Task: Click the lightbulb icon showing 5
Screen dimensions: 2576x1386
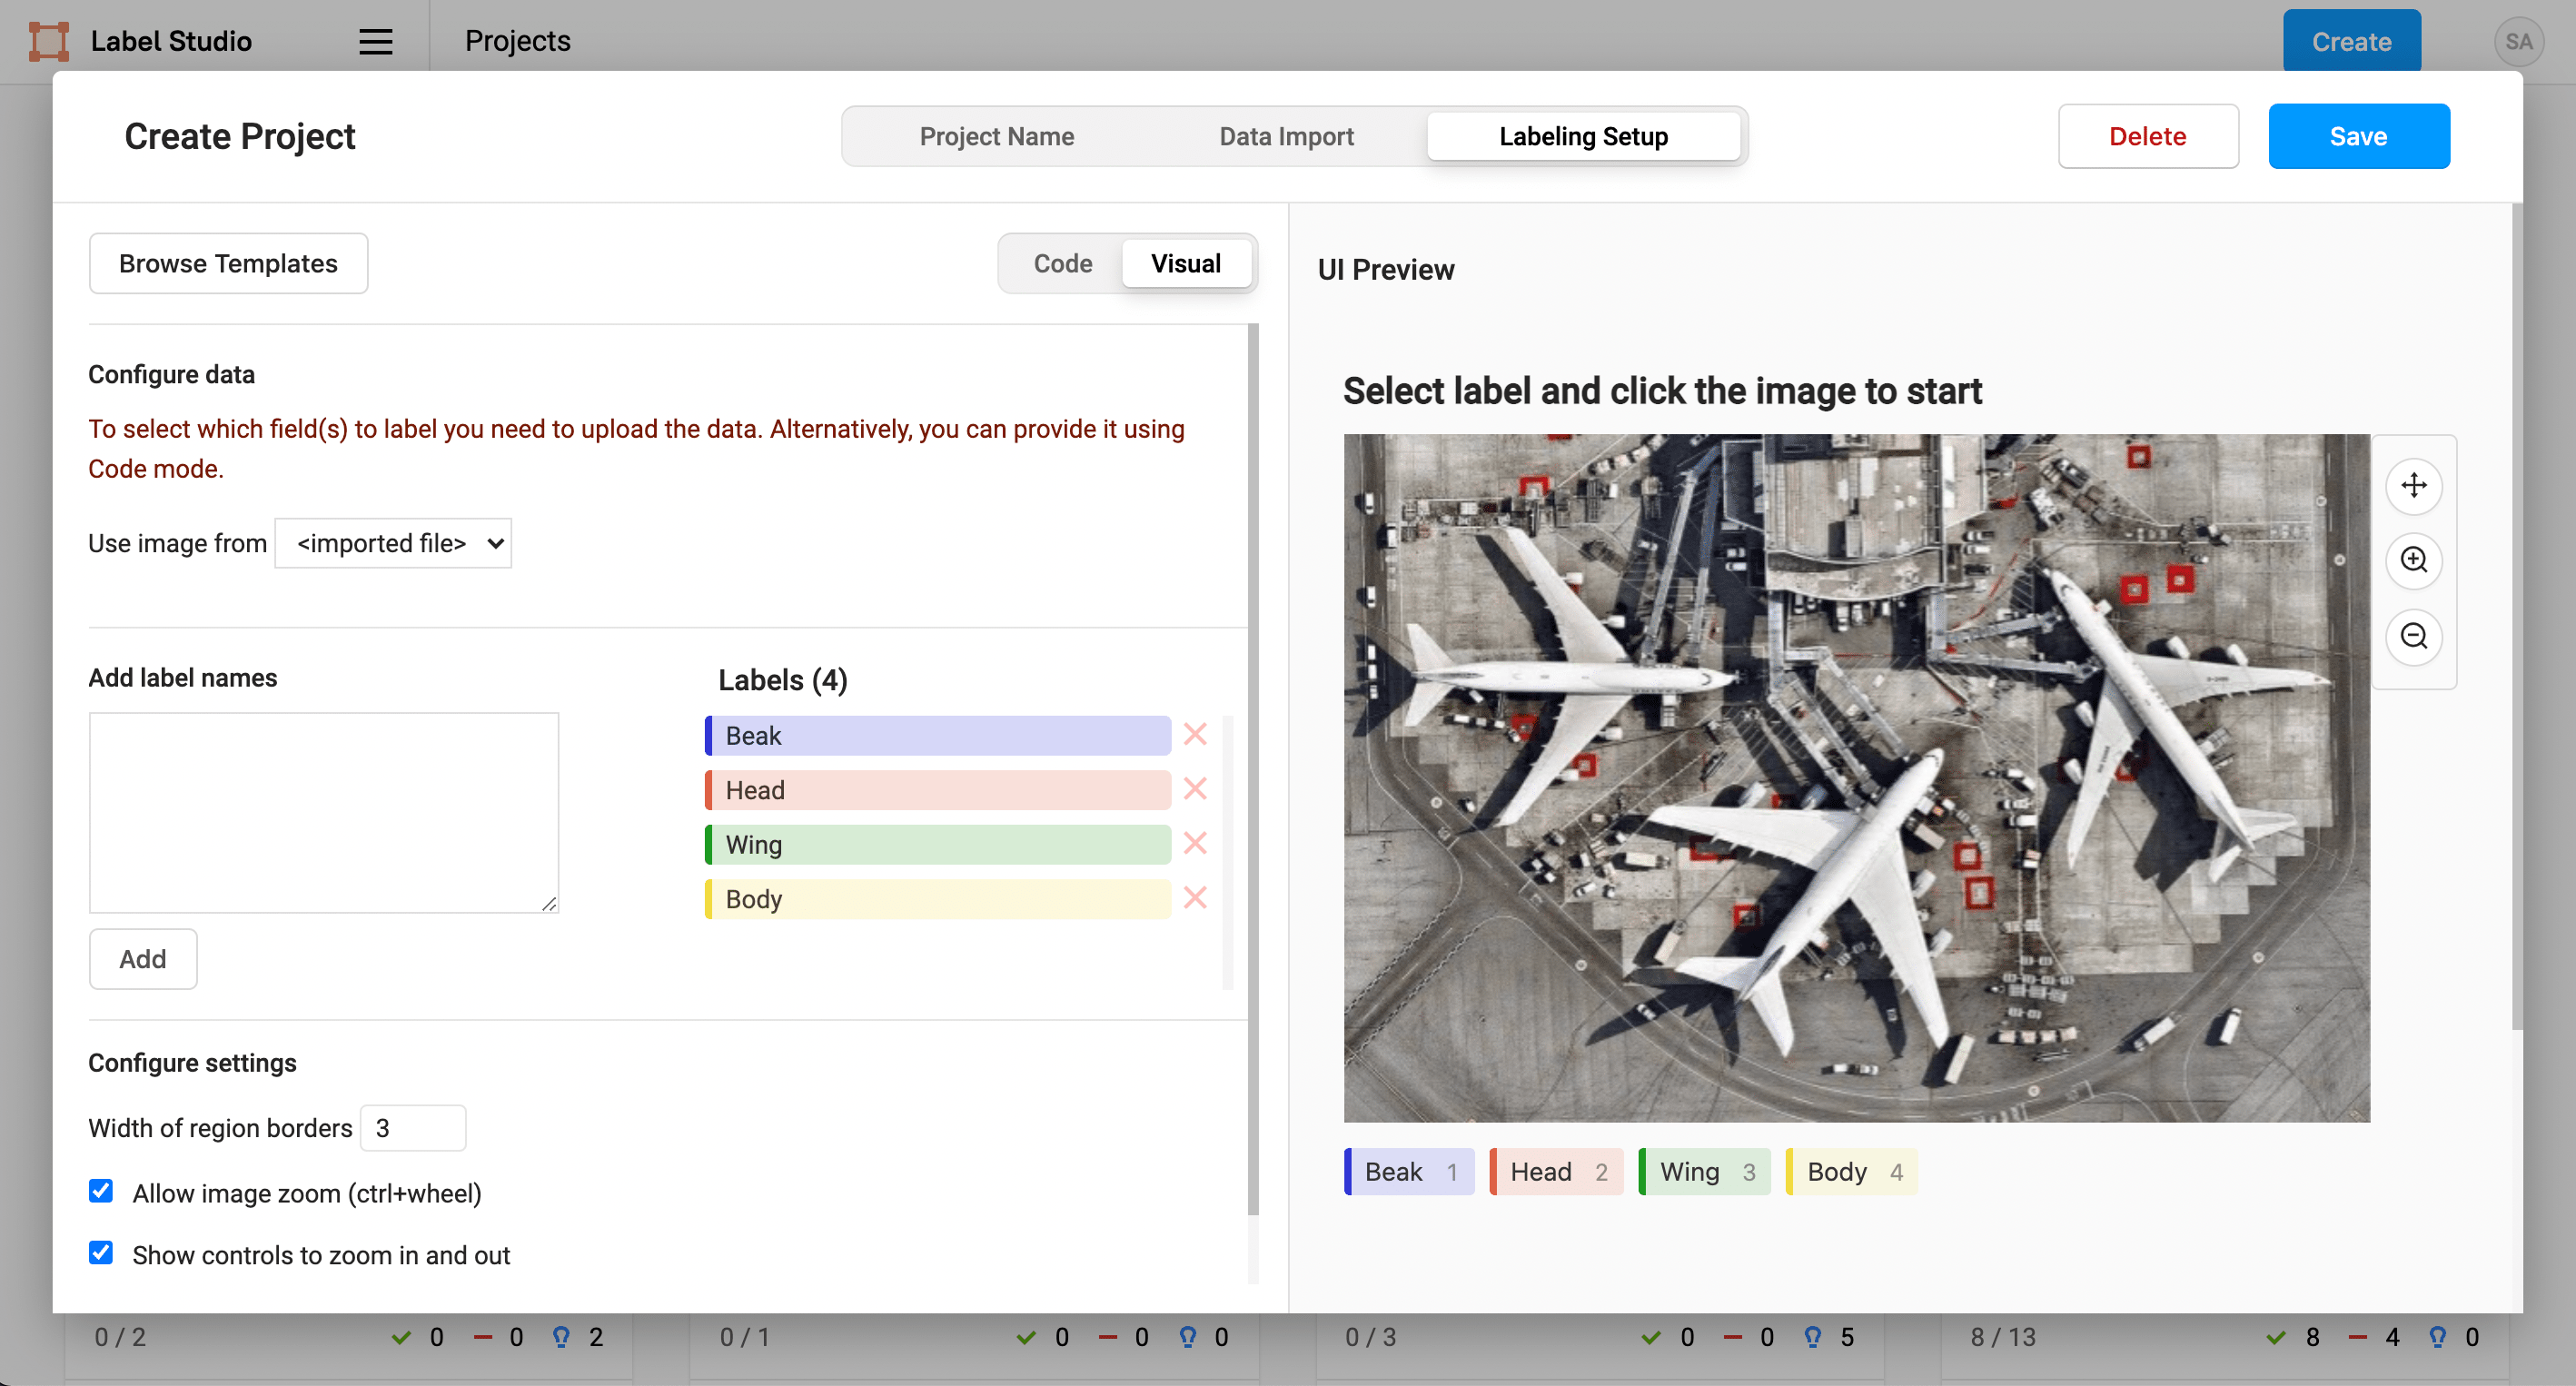Action: click(1812, 1336)
